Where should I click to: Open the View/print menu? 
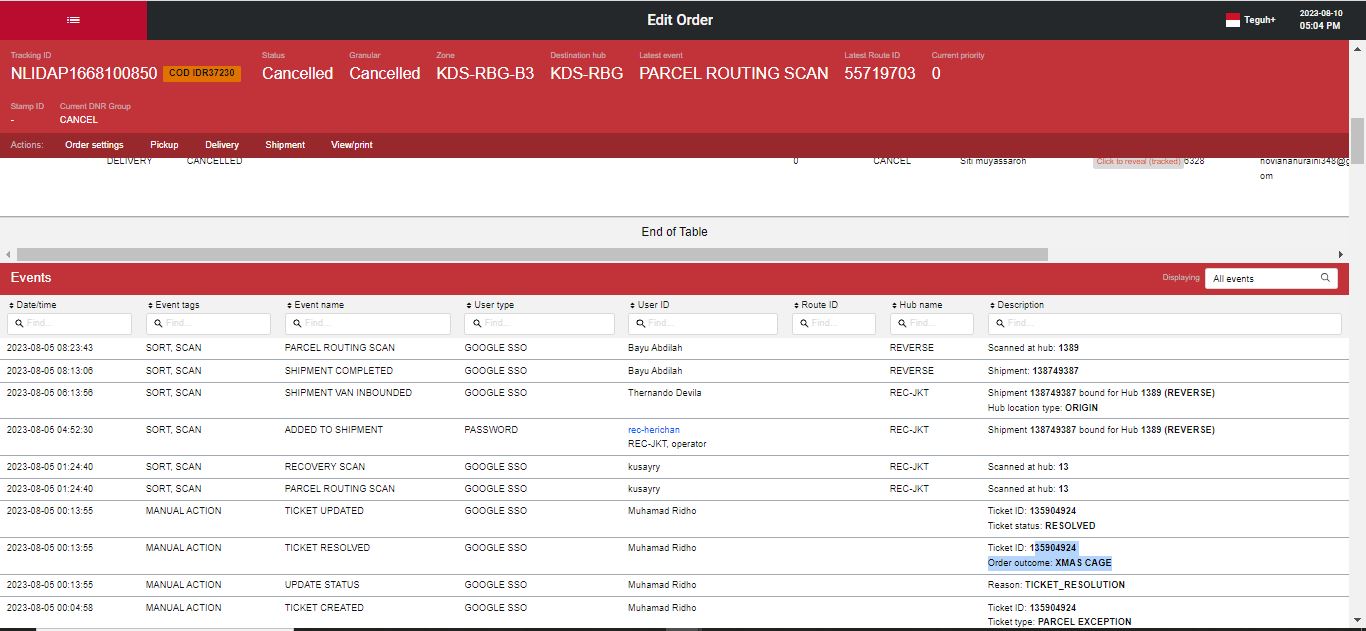[x=352, y=145]
